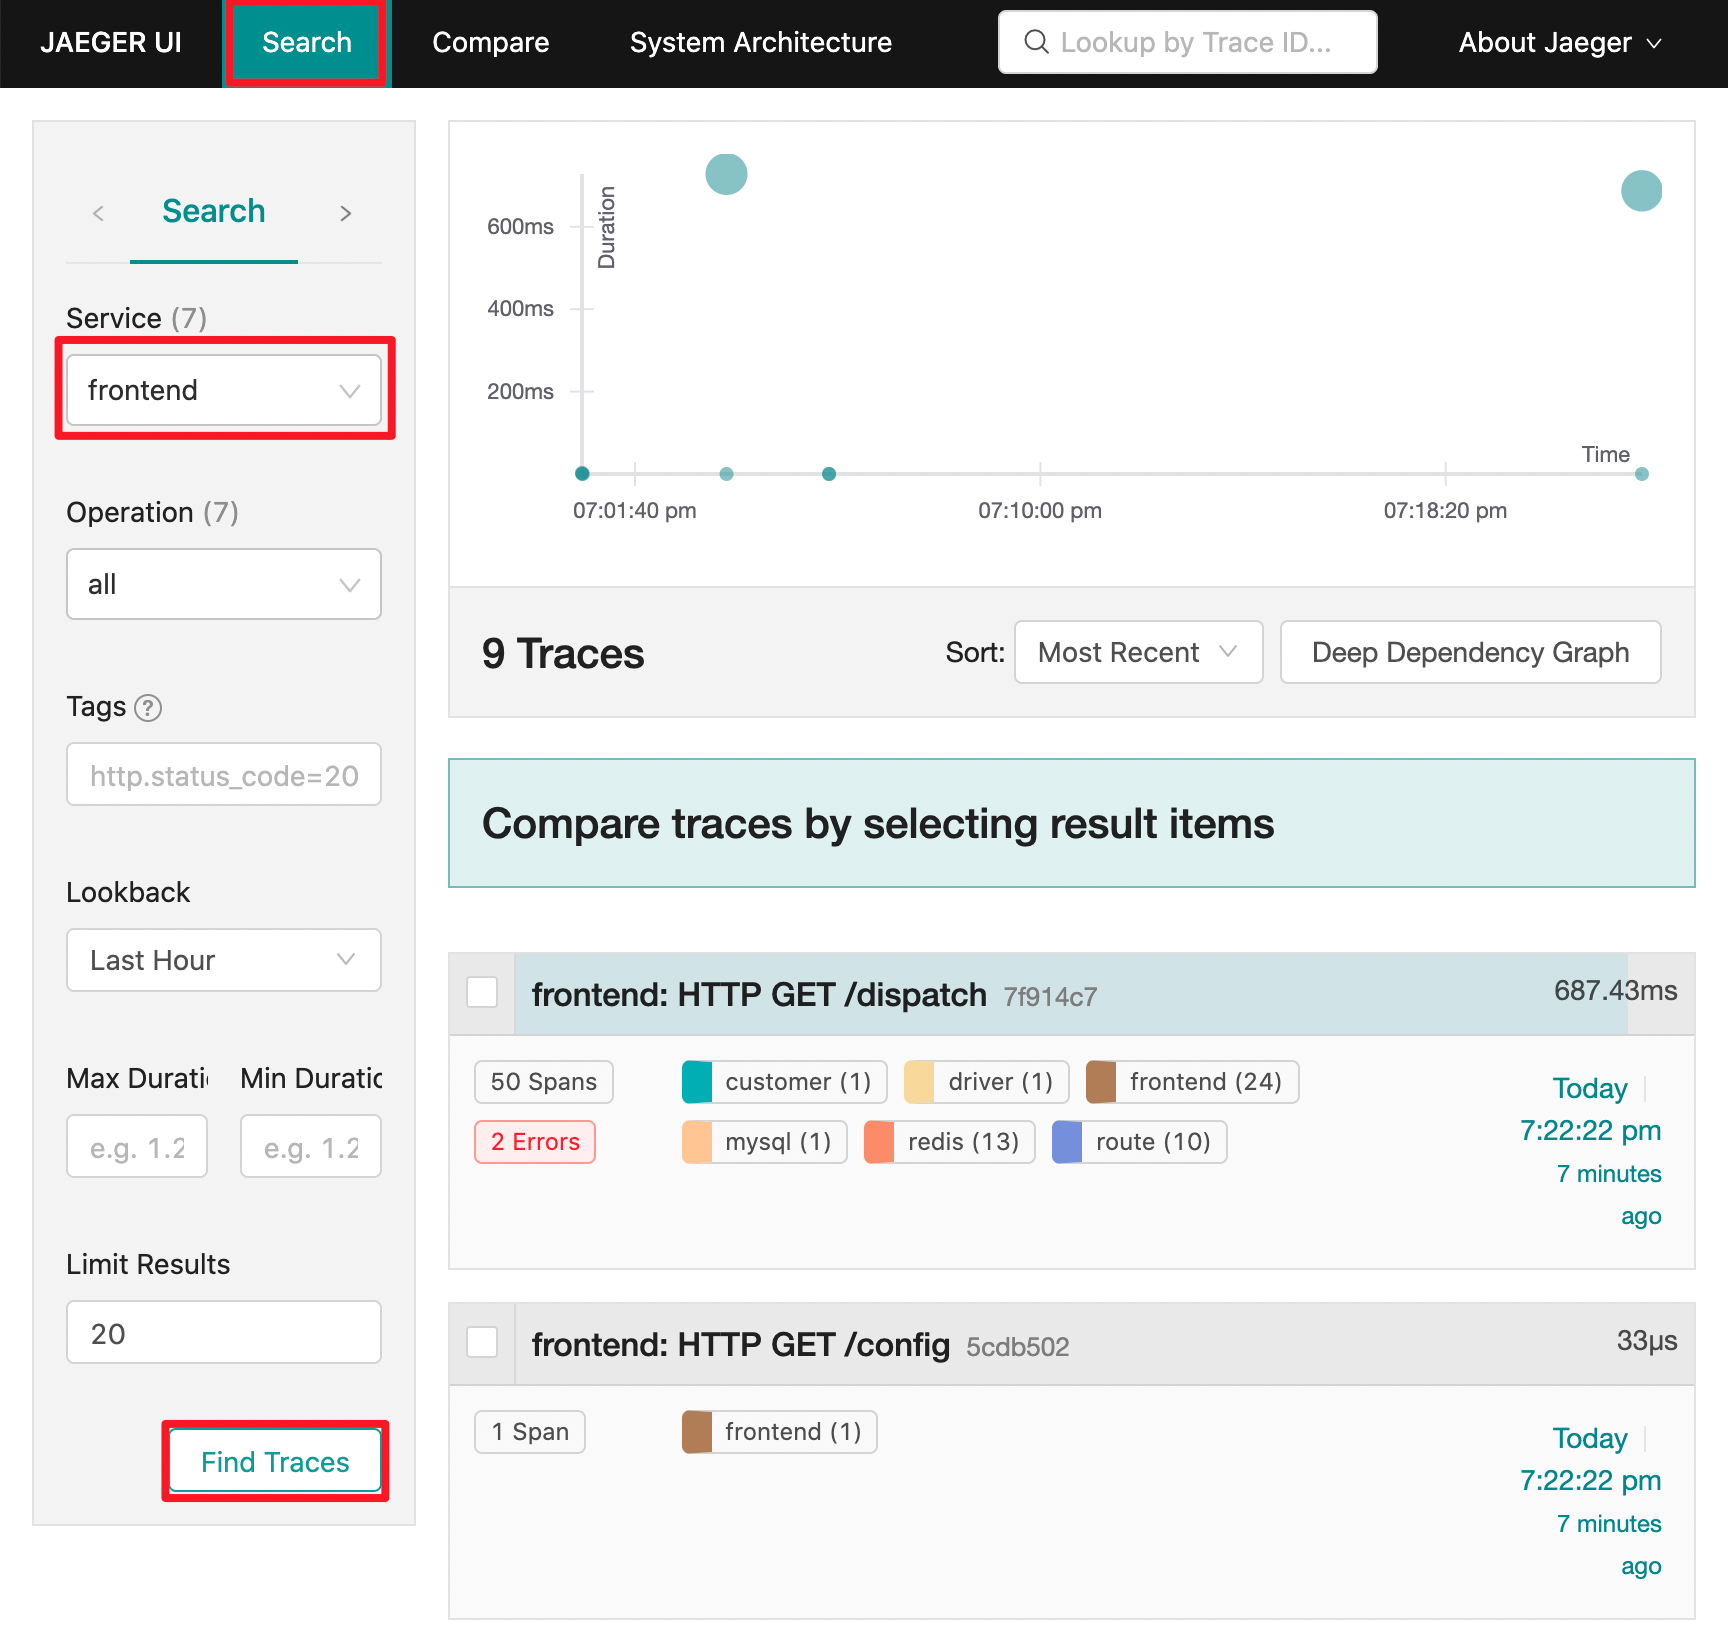The image size is (1728, 1626).
Task: Expand the About Jaeger menu
Action: pos(1560,43)
